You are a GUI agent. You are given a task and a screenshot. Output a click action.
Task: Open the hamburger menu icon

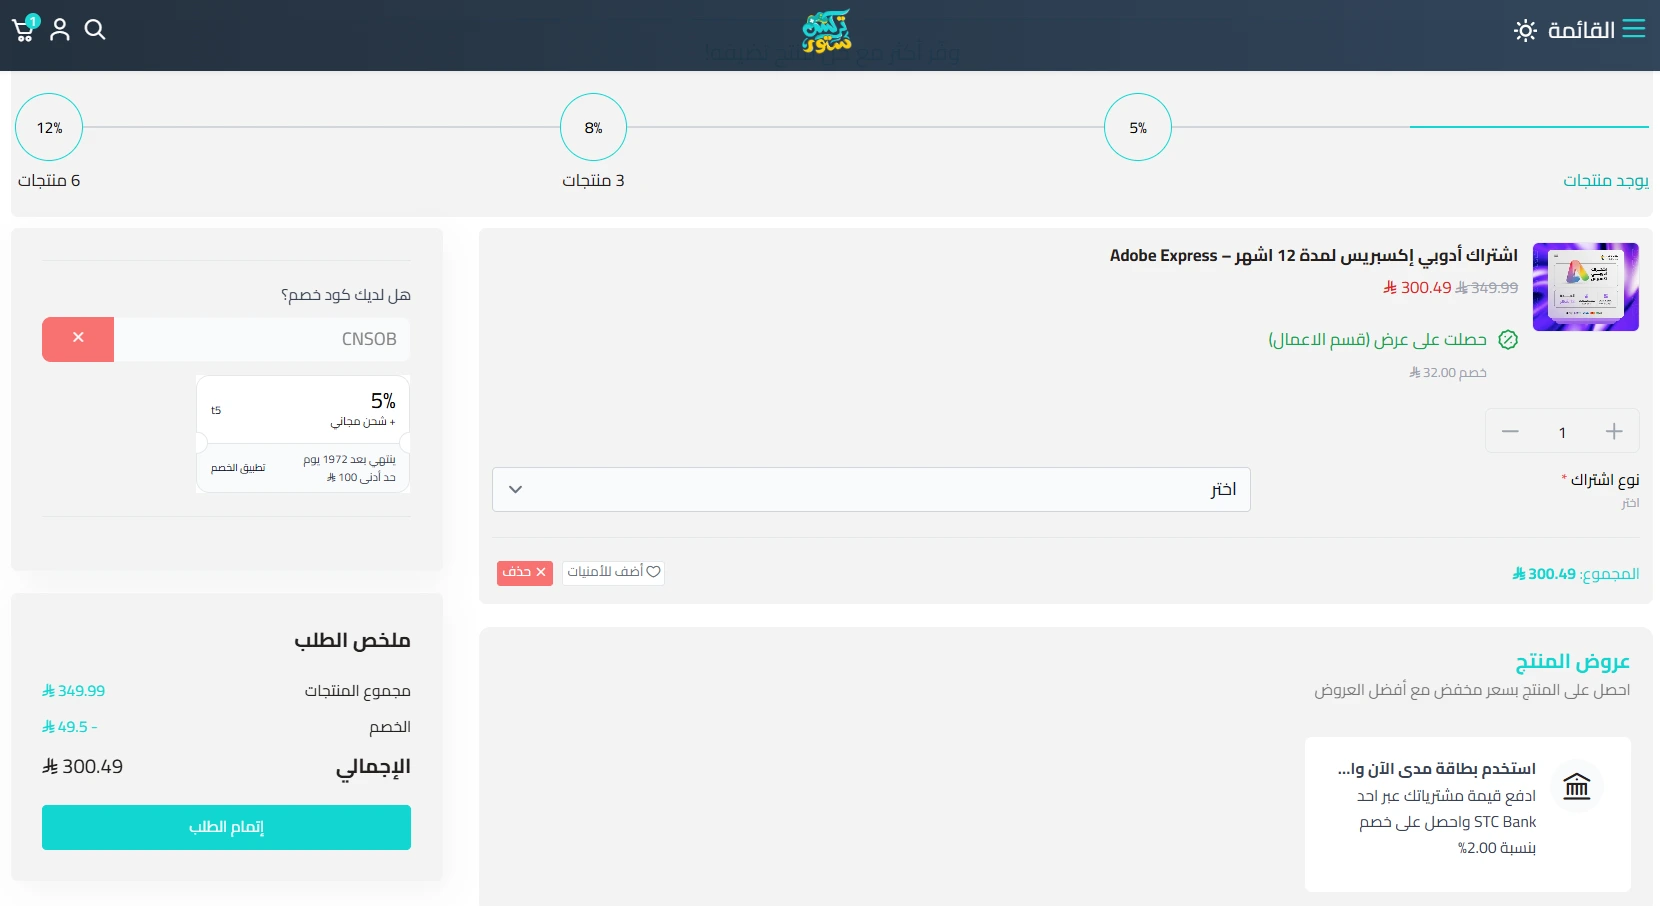[1634, 29]
